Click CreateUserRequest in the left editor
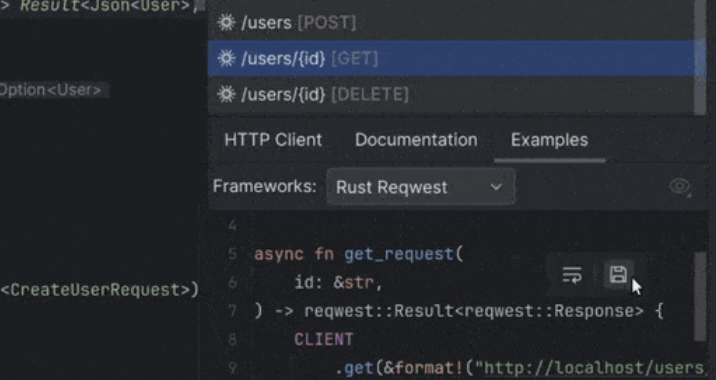This screenshot has width=716, height=380. [95, 290]
